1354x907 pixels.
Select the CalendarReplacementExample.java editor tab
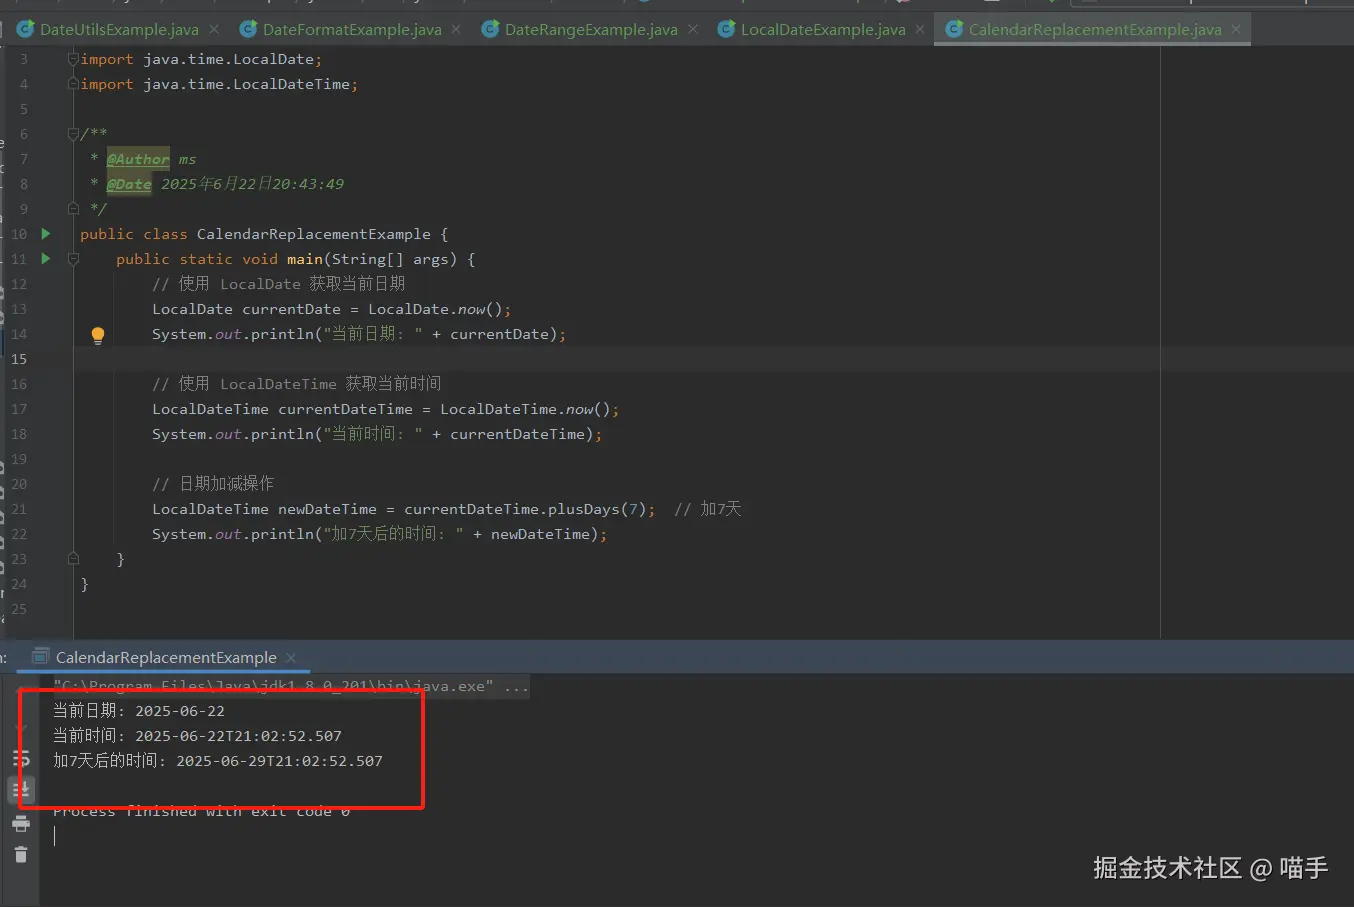click(x=1093, y=30)
